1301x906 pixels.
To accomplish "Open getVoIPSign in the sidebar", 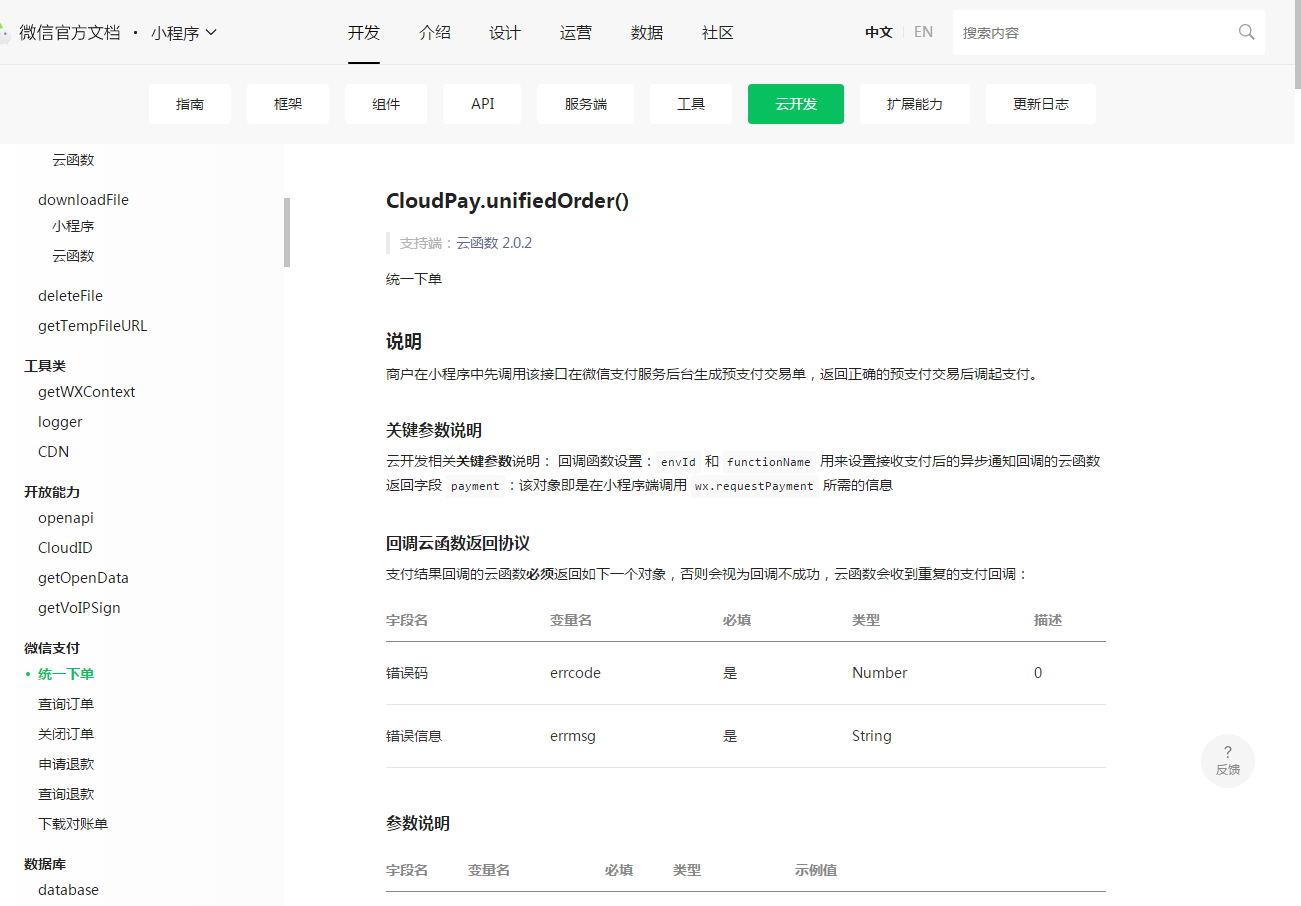I will (79, 608).
